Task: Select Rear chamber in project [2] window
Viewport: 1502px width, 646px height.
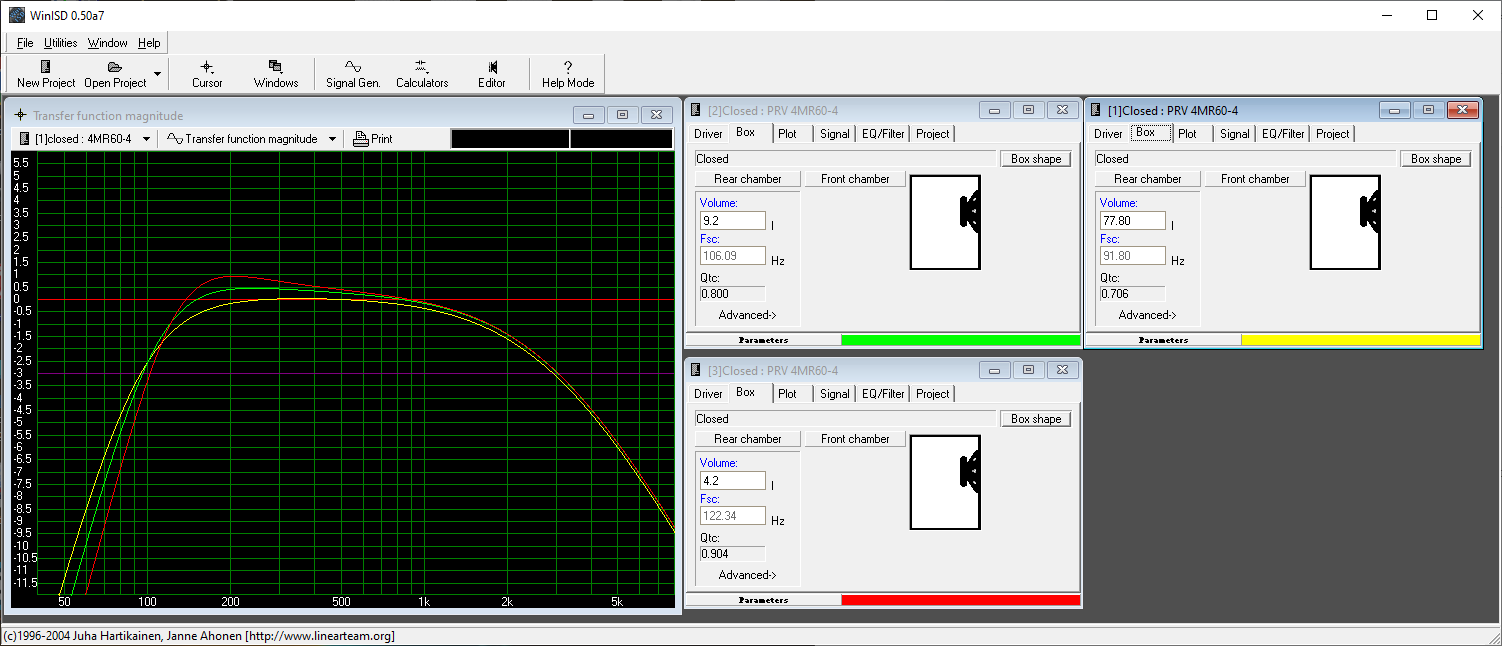Action: [x=748, y=179]
